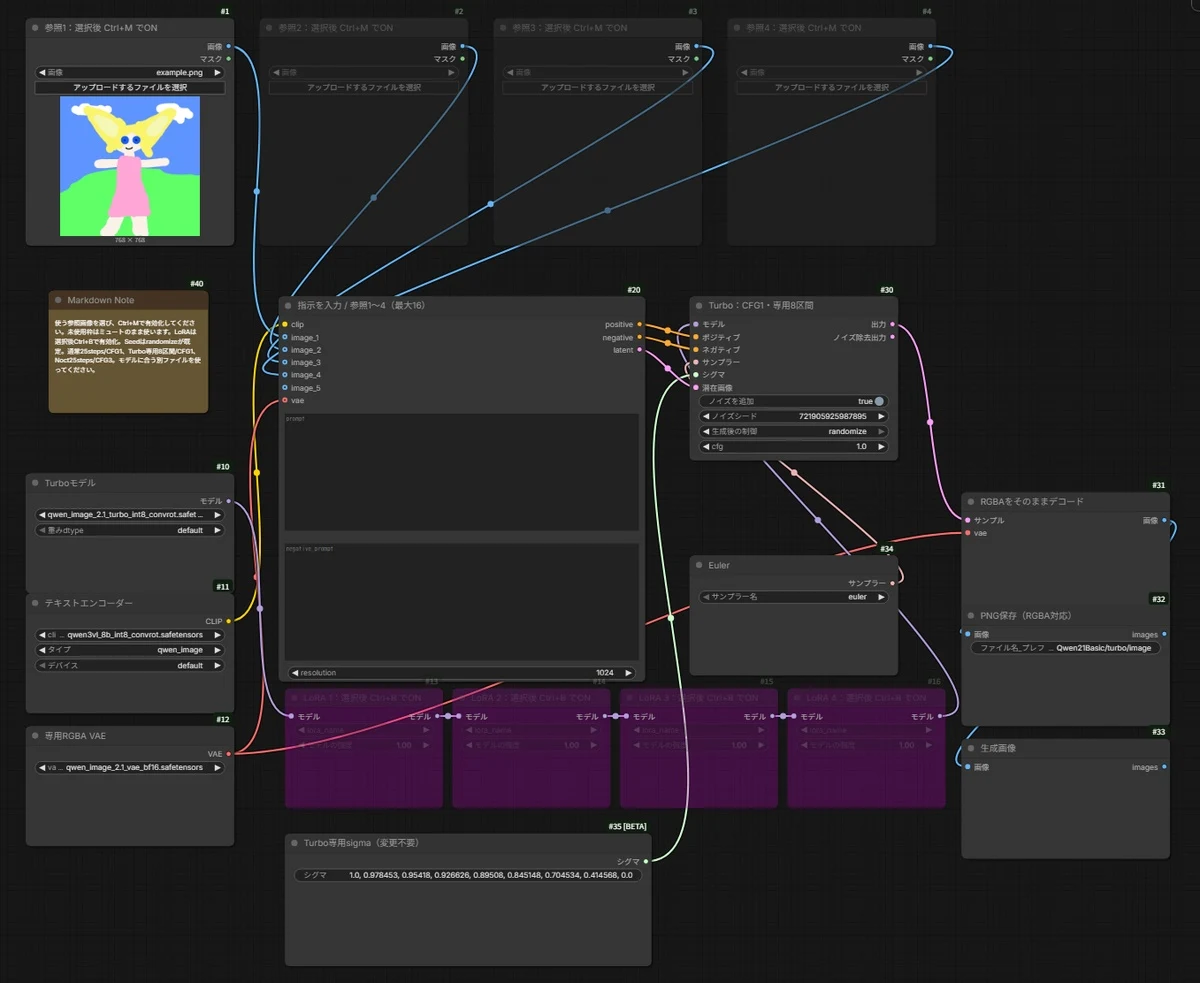Click the Euler node's collapse dot

pos(700,565)
